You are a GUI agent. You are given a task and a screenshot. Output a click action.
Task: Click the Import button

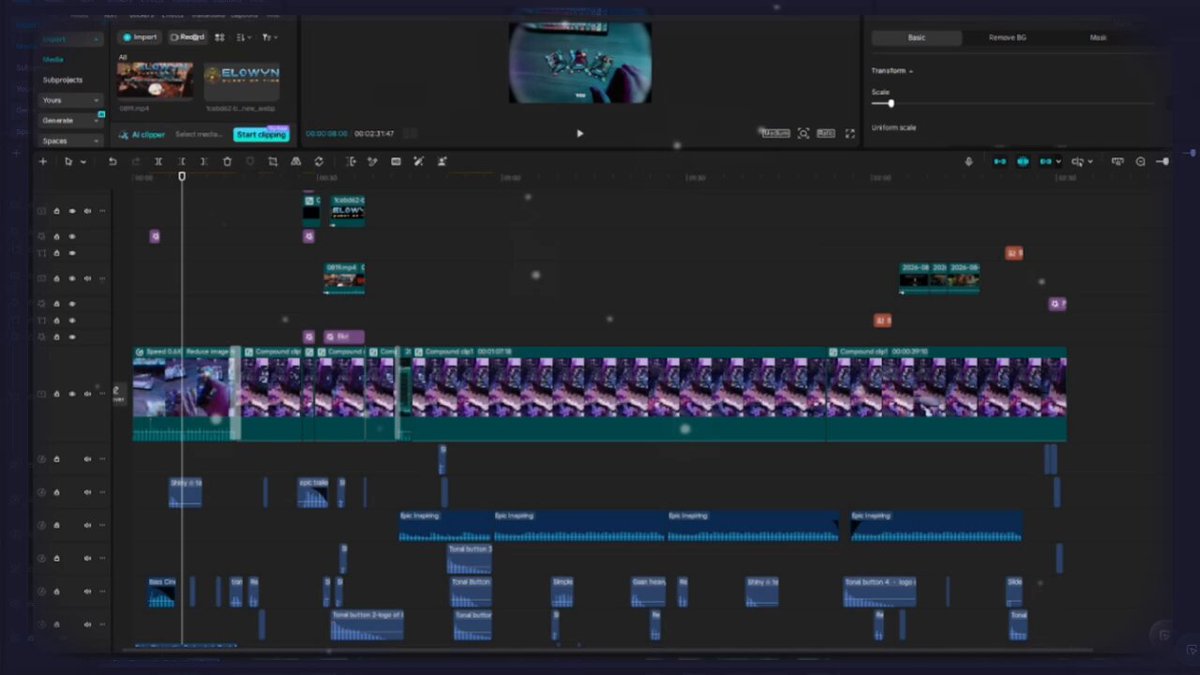139,37
